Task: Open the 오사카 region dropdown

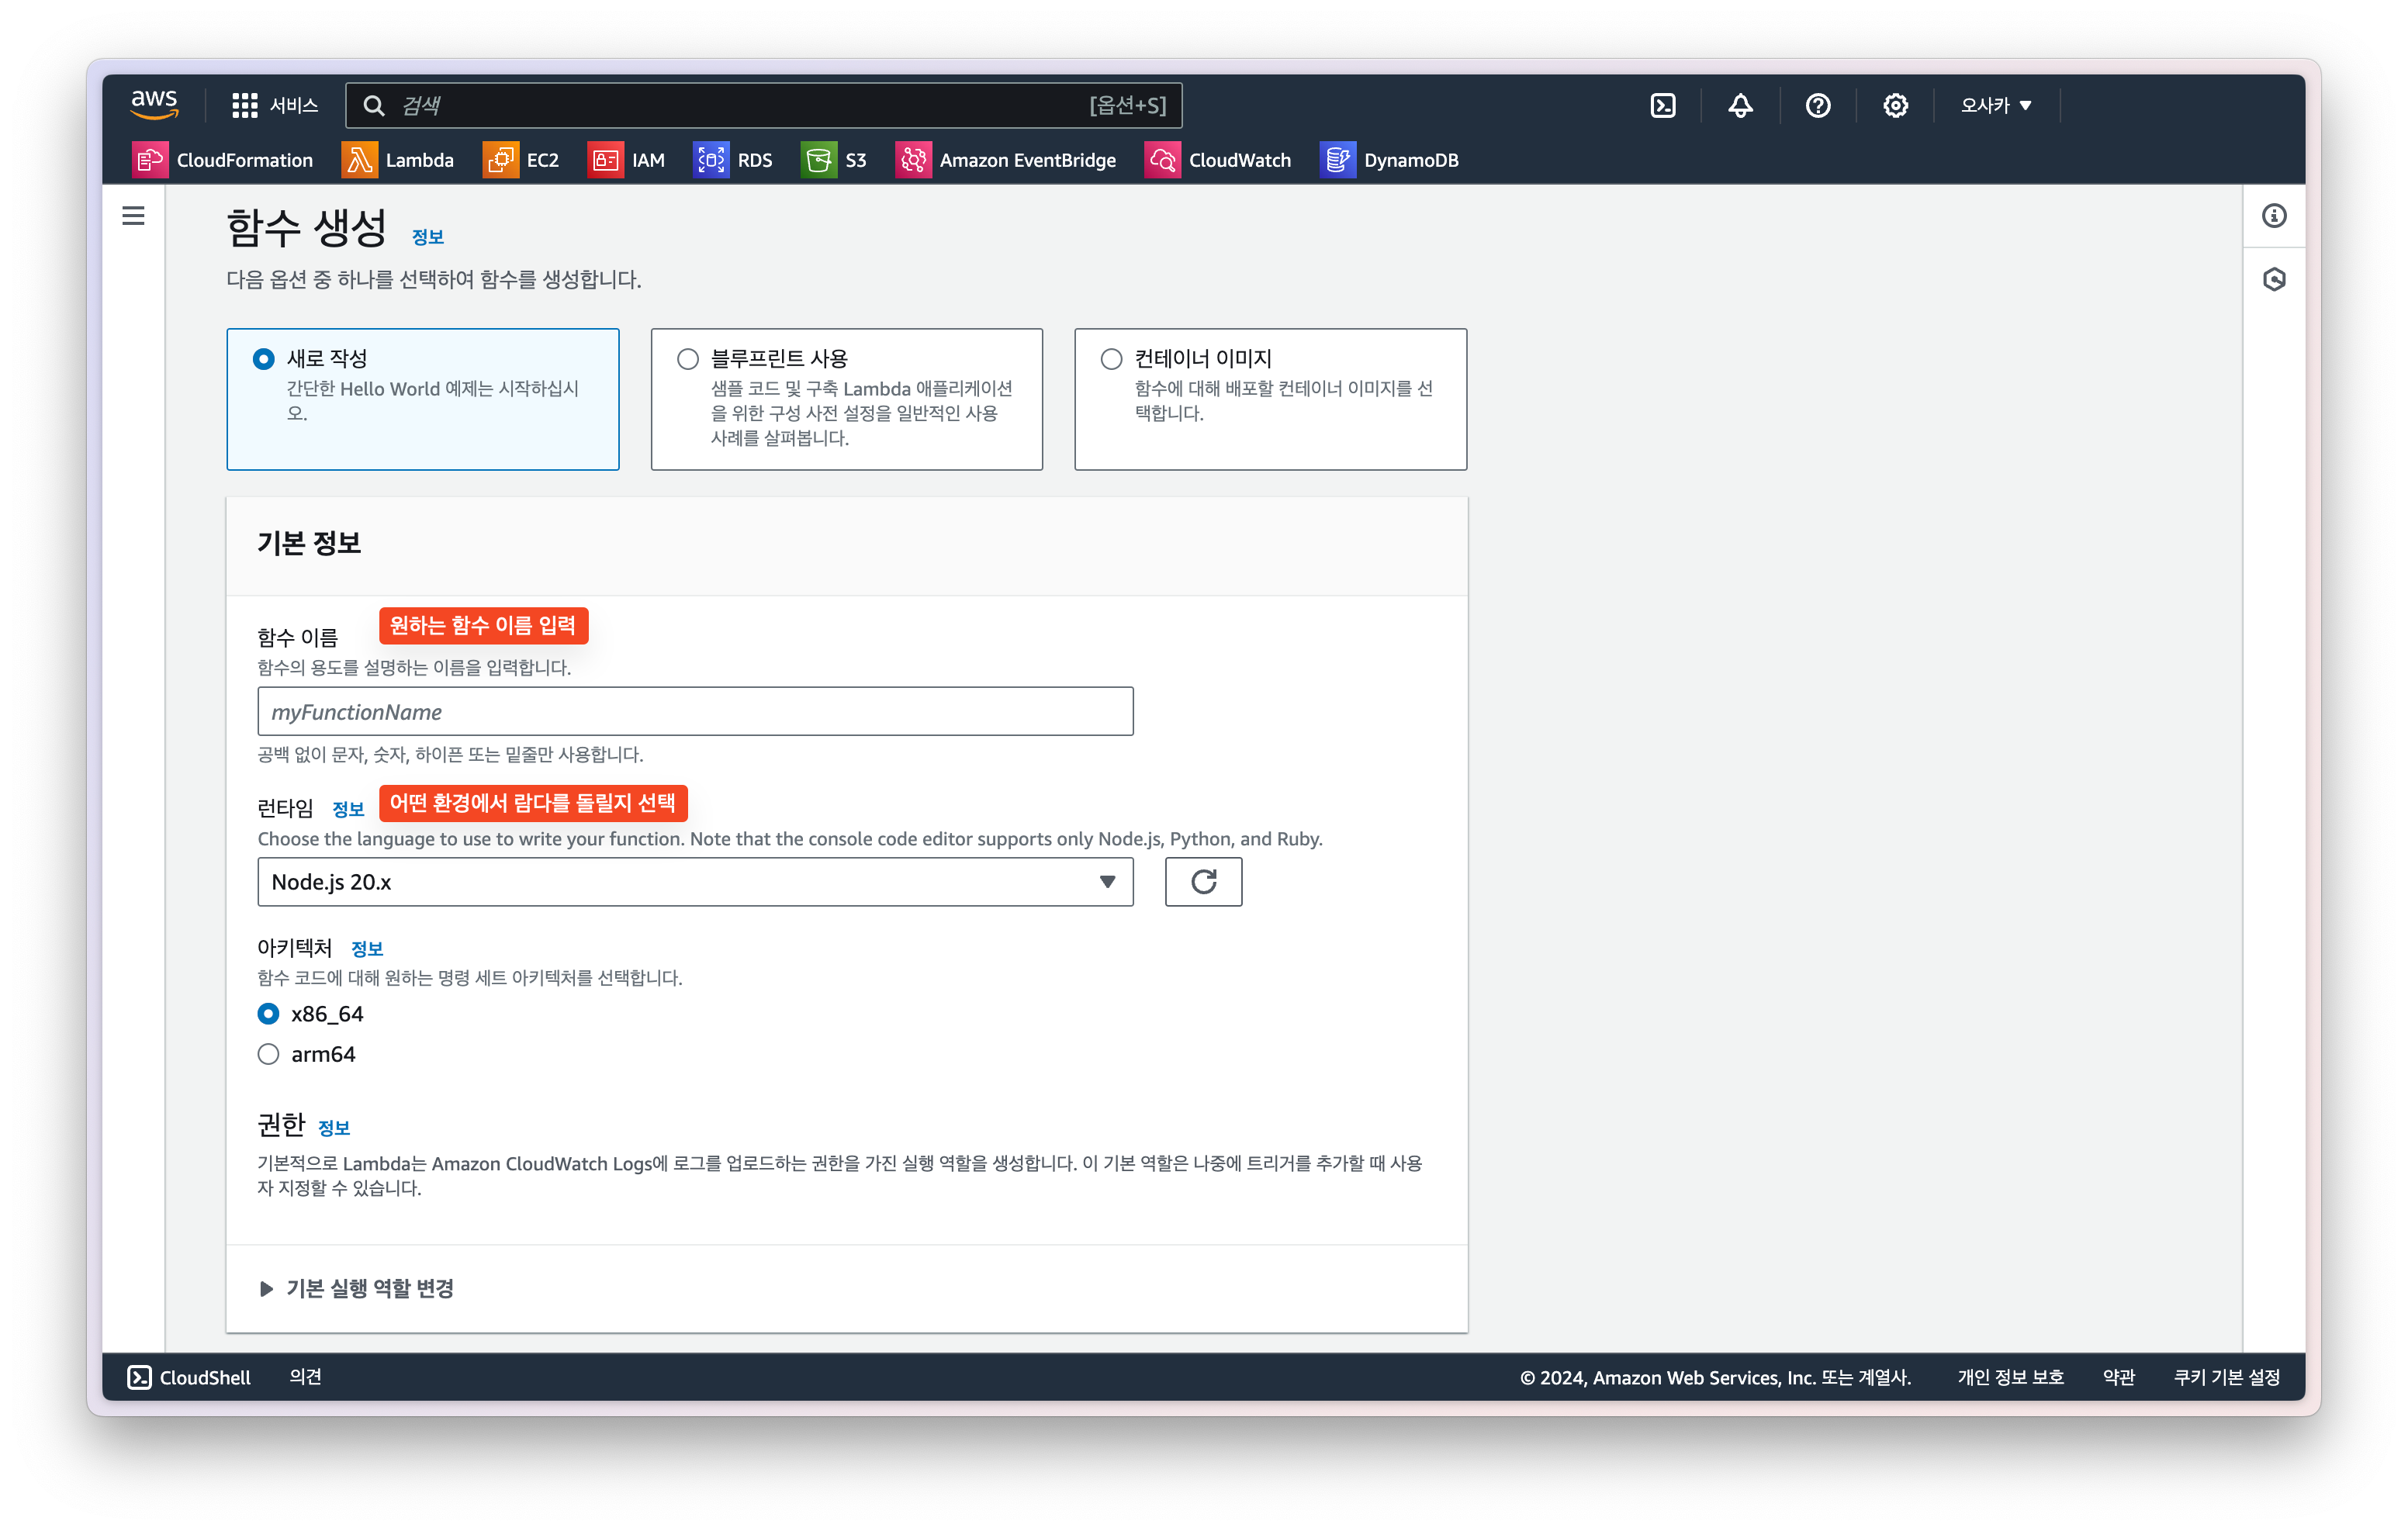Action: click(x=1995, y=105)
